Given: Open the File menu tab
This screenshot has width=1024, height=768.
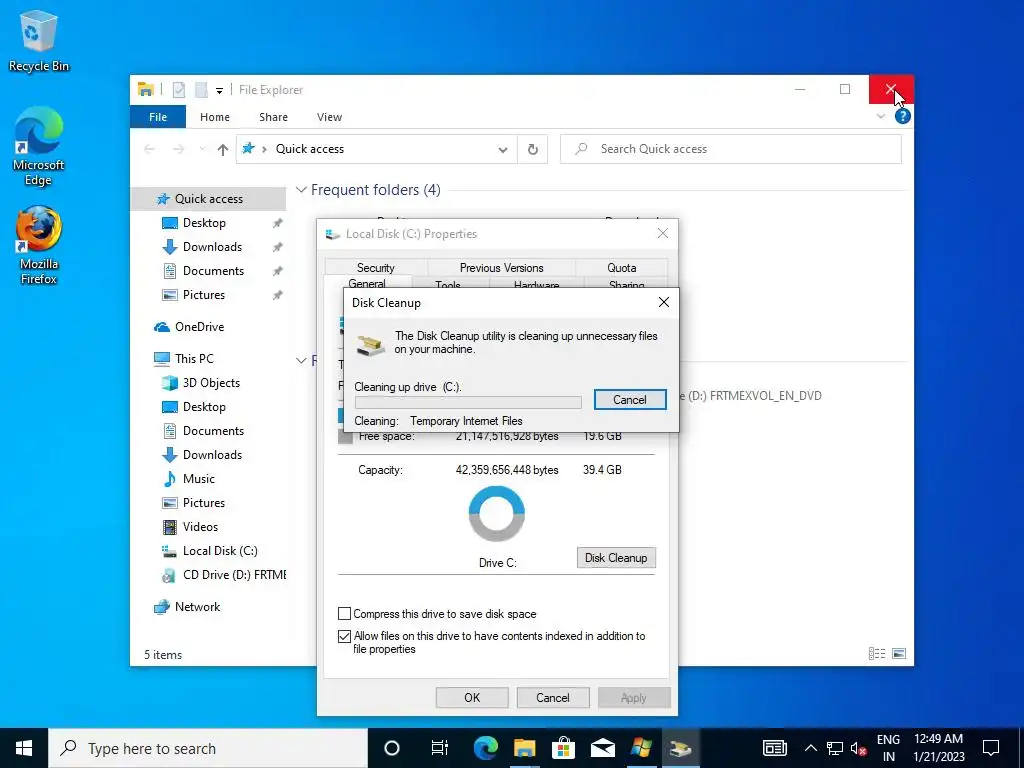Looking at the screenshot, I should tap(158, 117).
